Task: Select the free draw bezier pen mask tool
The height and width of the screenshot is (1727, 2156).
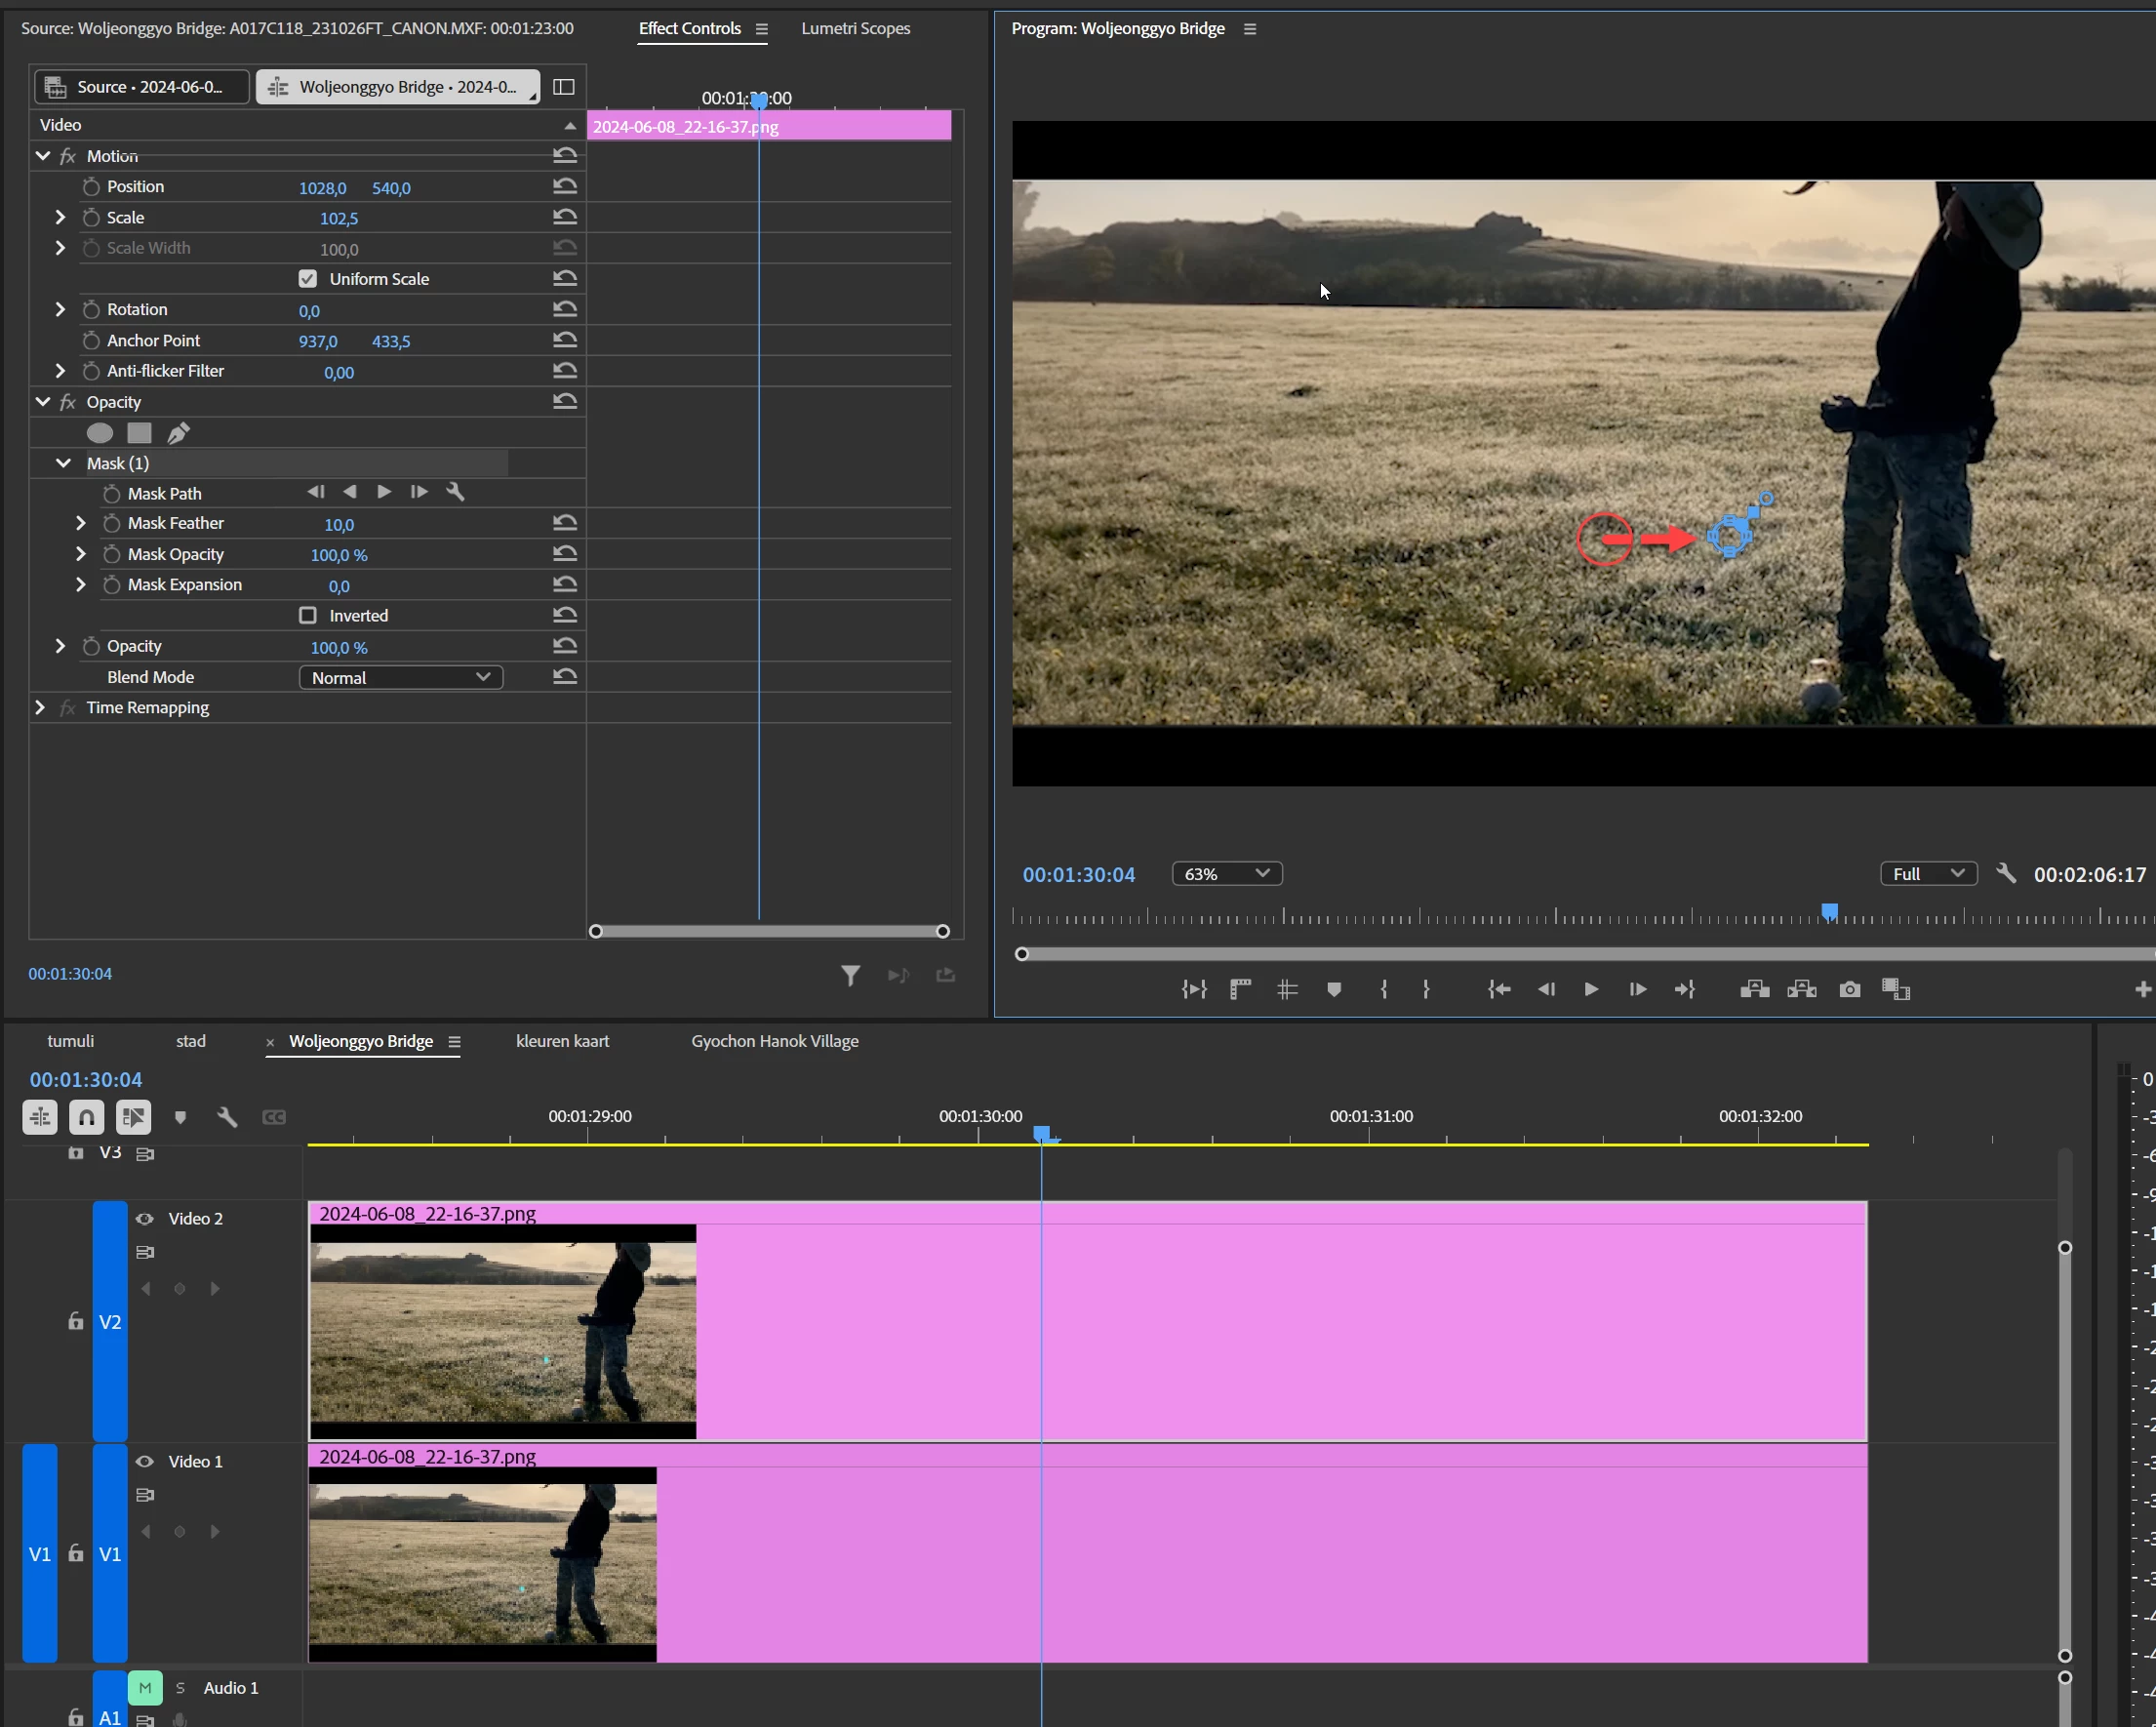Action: click(178, 433)
